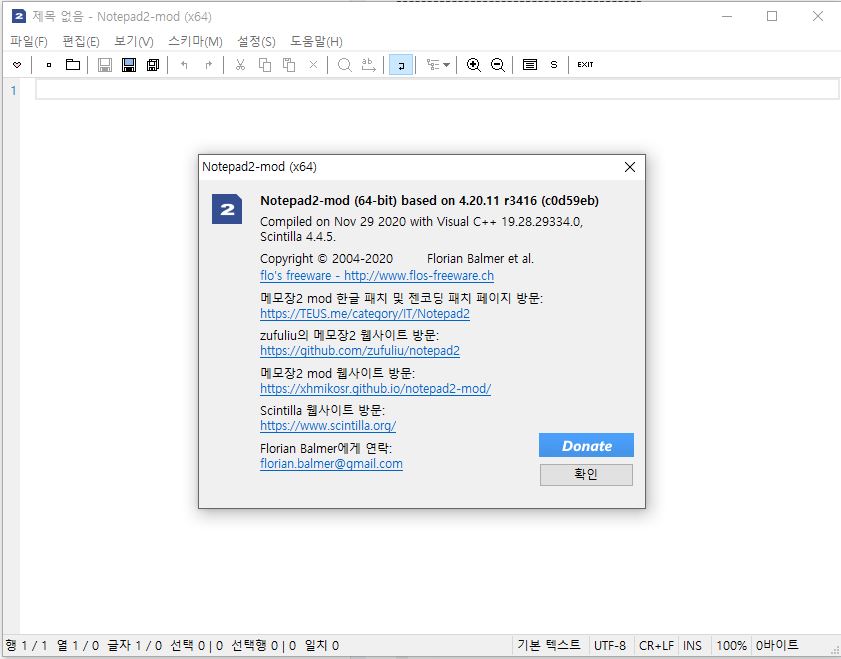This screenshot has height=659, width=841.
Task: Click the first line in the editor
Action: (437, 90)
